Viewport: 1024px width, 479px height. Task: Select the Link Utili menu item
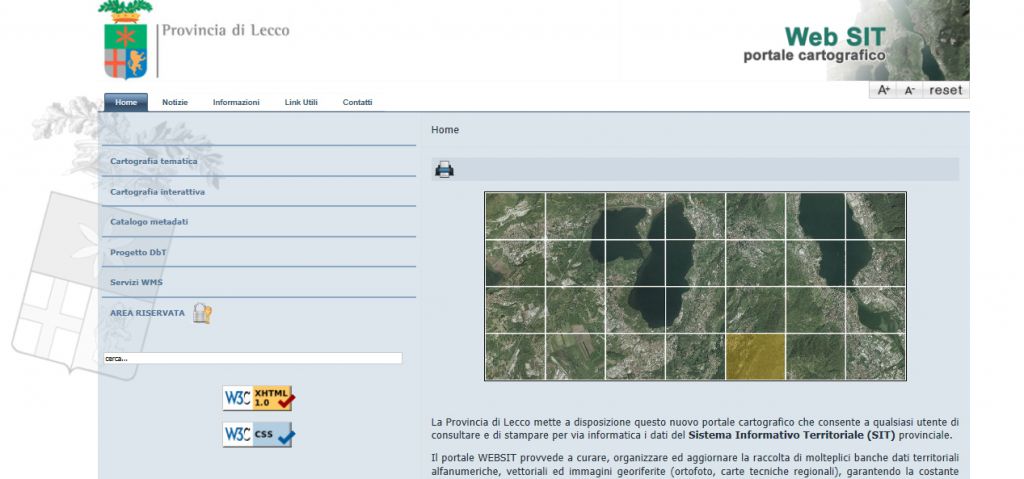(301, 102)
